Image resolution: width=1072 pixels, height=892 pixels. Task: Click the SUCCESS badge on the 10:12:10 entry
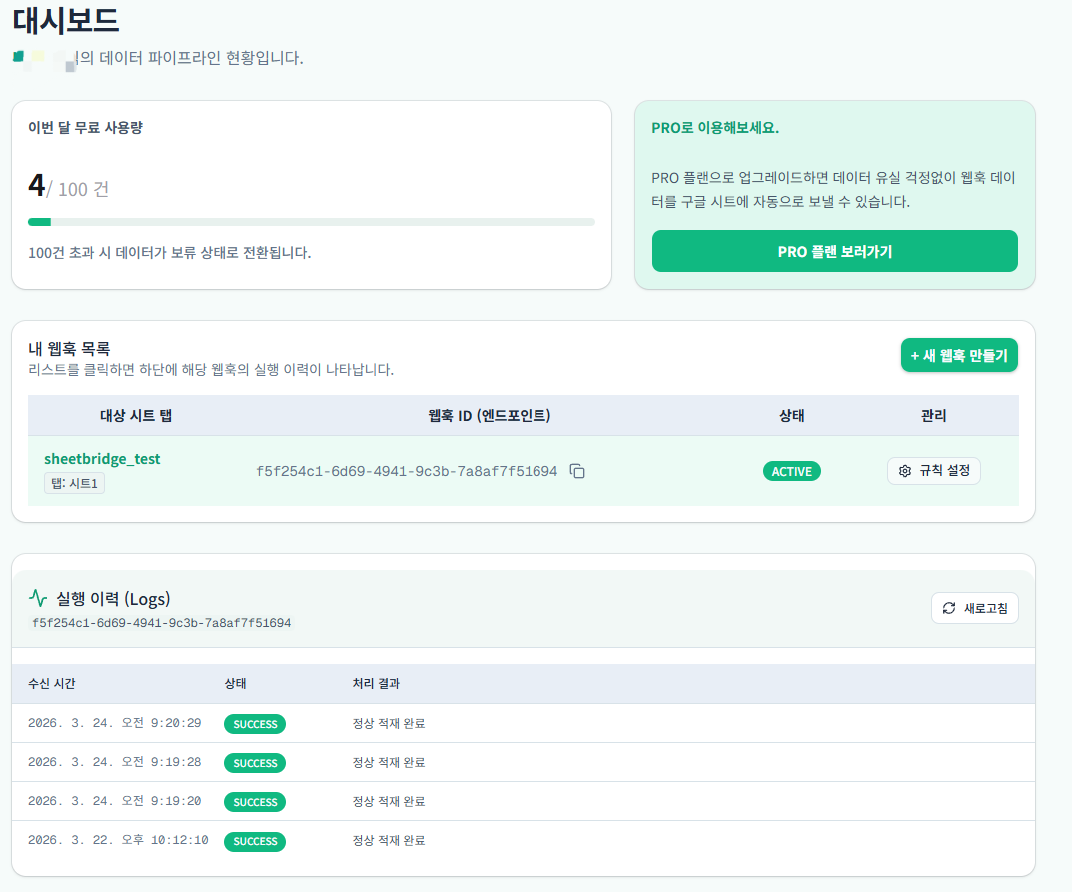pos(254,841)
